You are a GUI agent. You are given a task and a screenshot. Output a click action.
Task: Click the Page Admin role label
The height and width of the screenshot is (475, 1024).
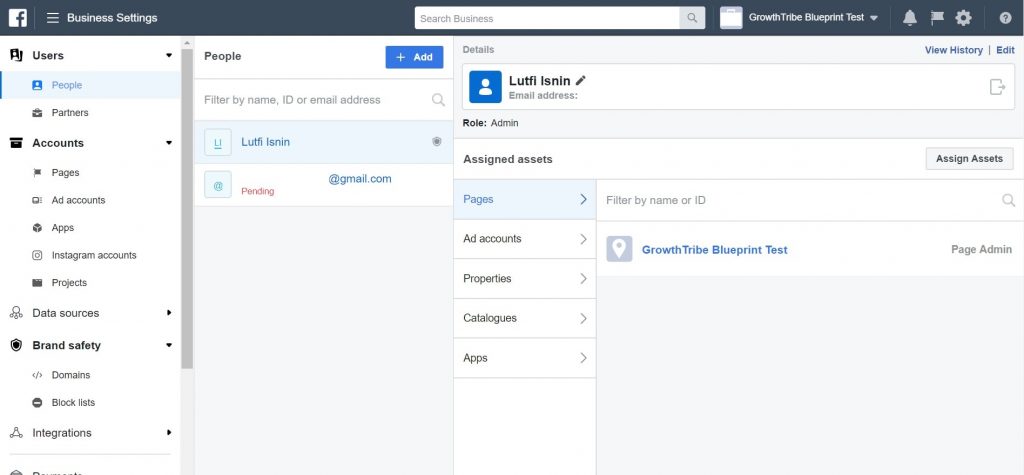tap(981, 250)
